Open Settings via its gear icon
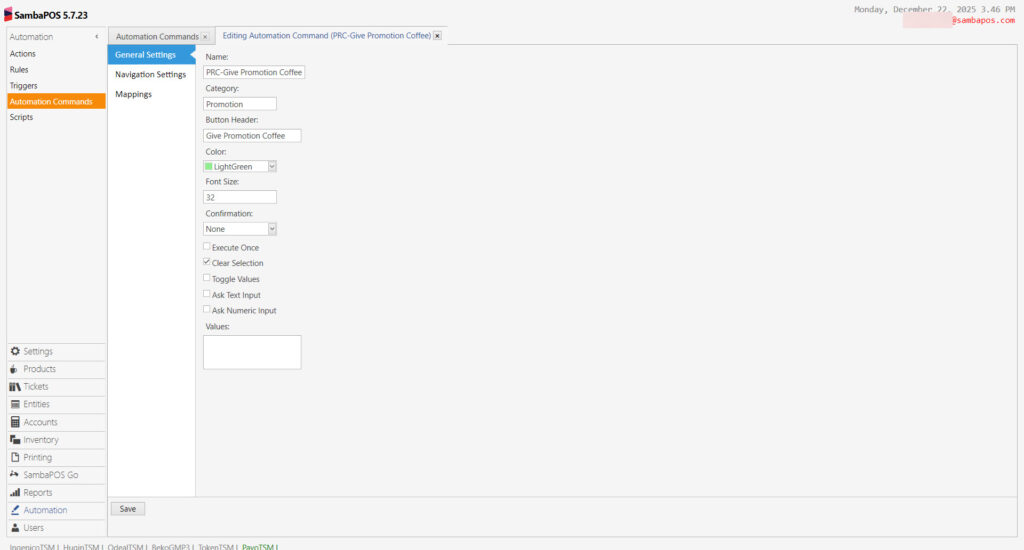Image resolution: width=1024 pixels, height=550 pixels. (x=15, y=352)
